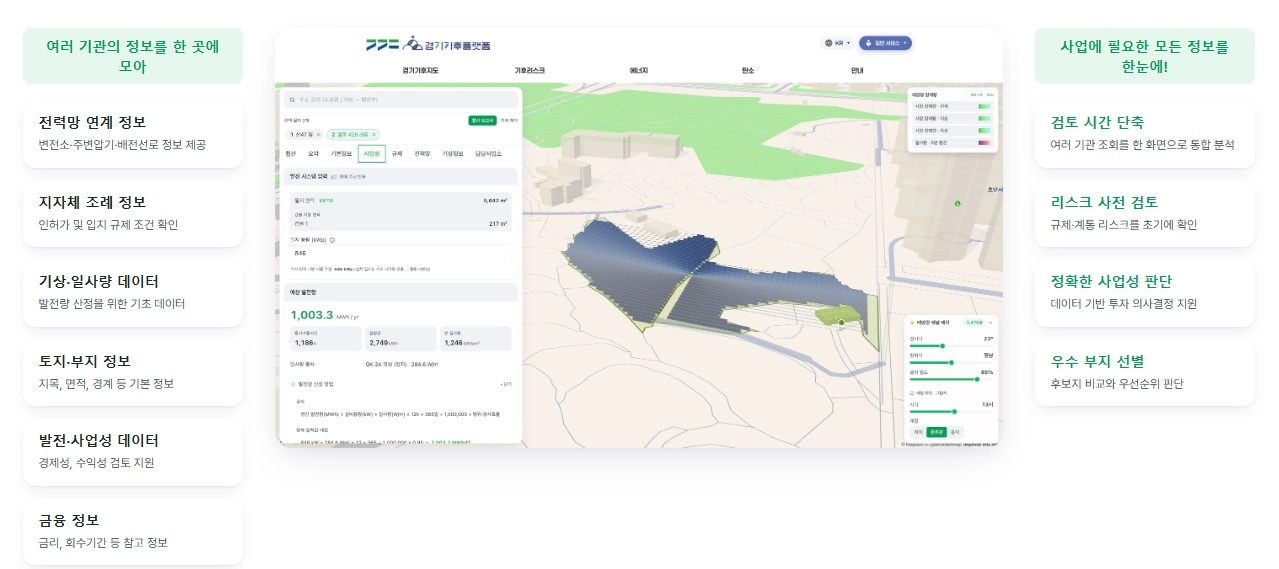Click the green 합산 보고서 button
Image resolution: width=1279 pixels, height=569 pixels.
coord(482,120)
